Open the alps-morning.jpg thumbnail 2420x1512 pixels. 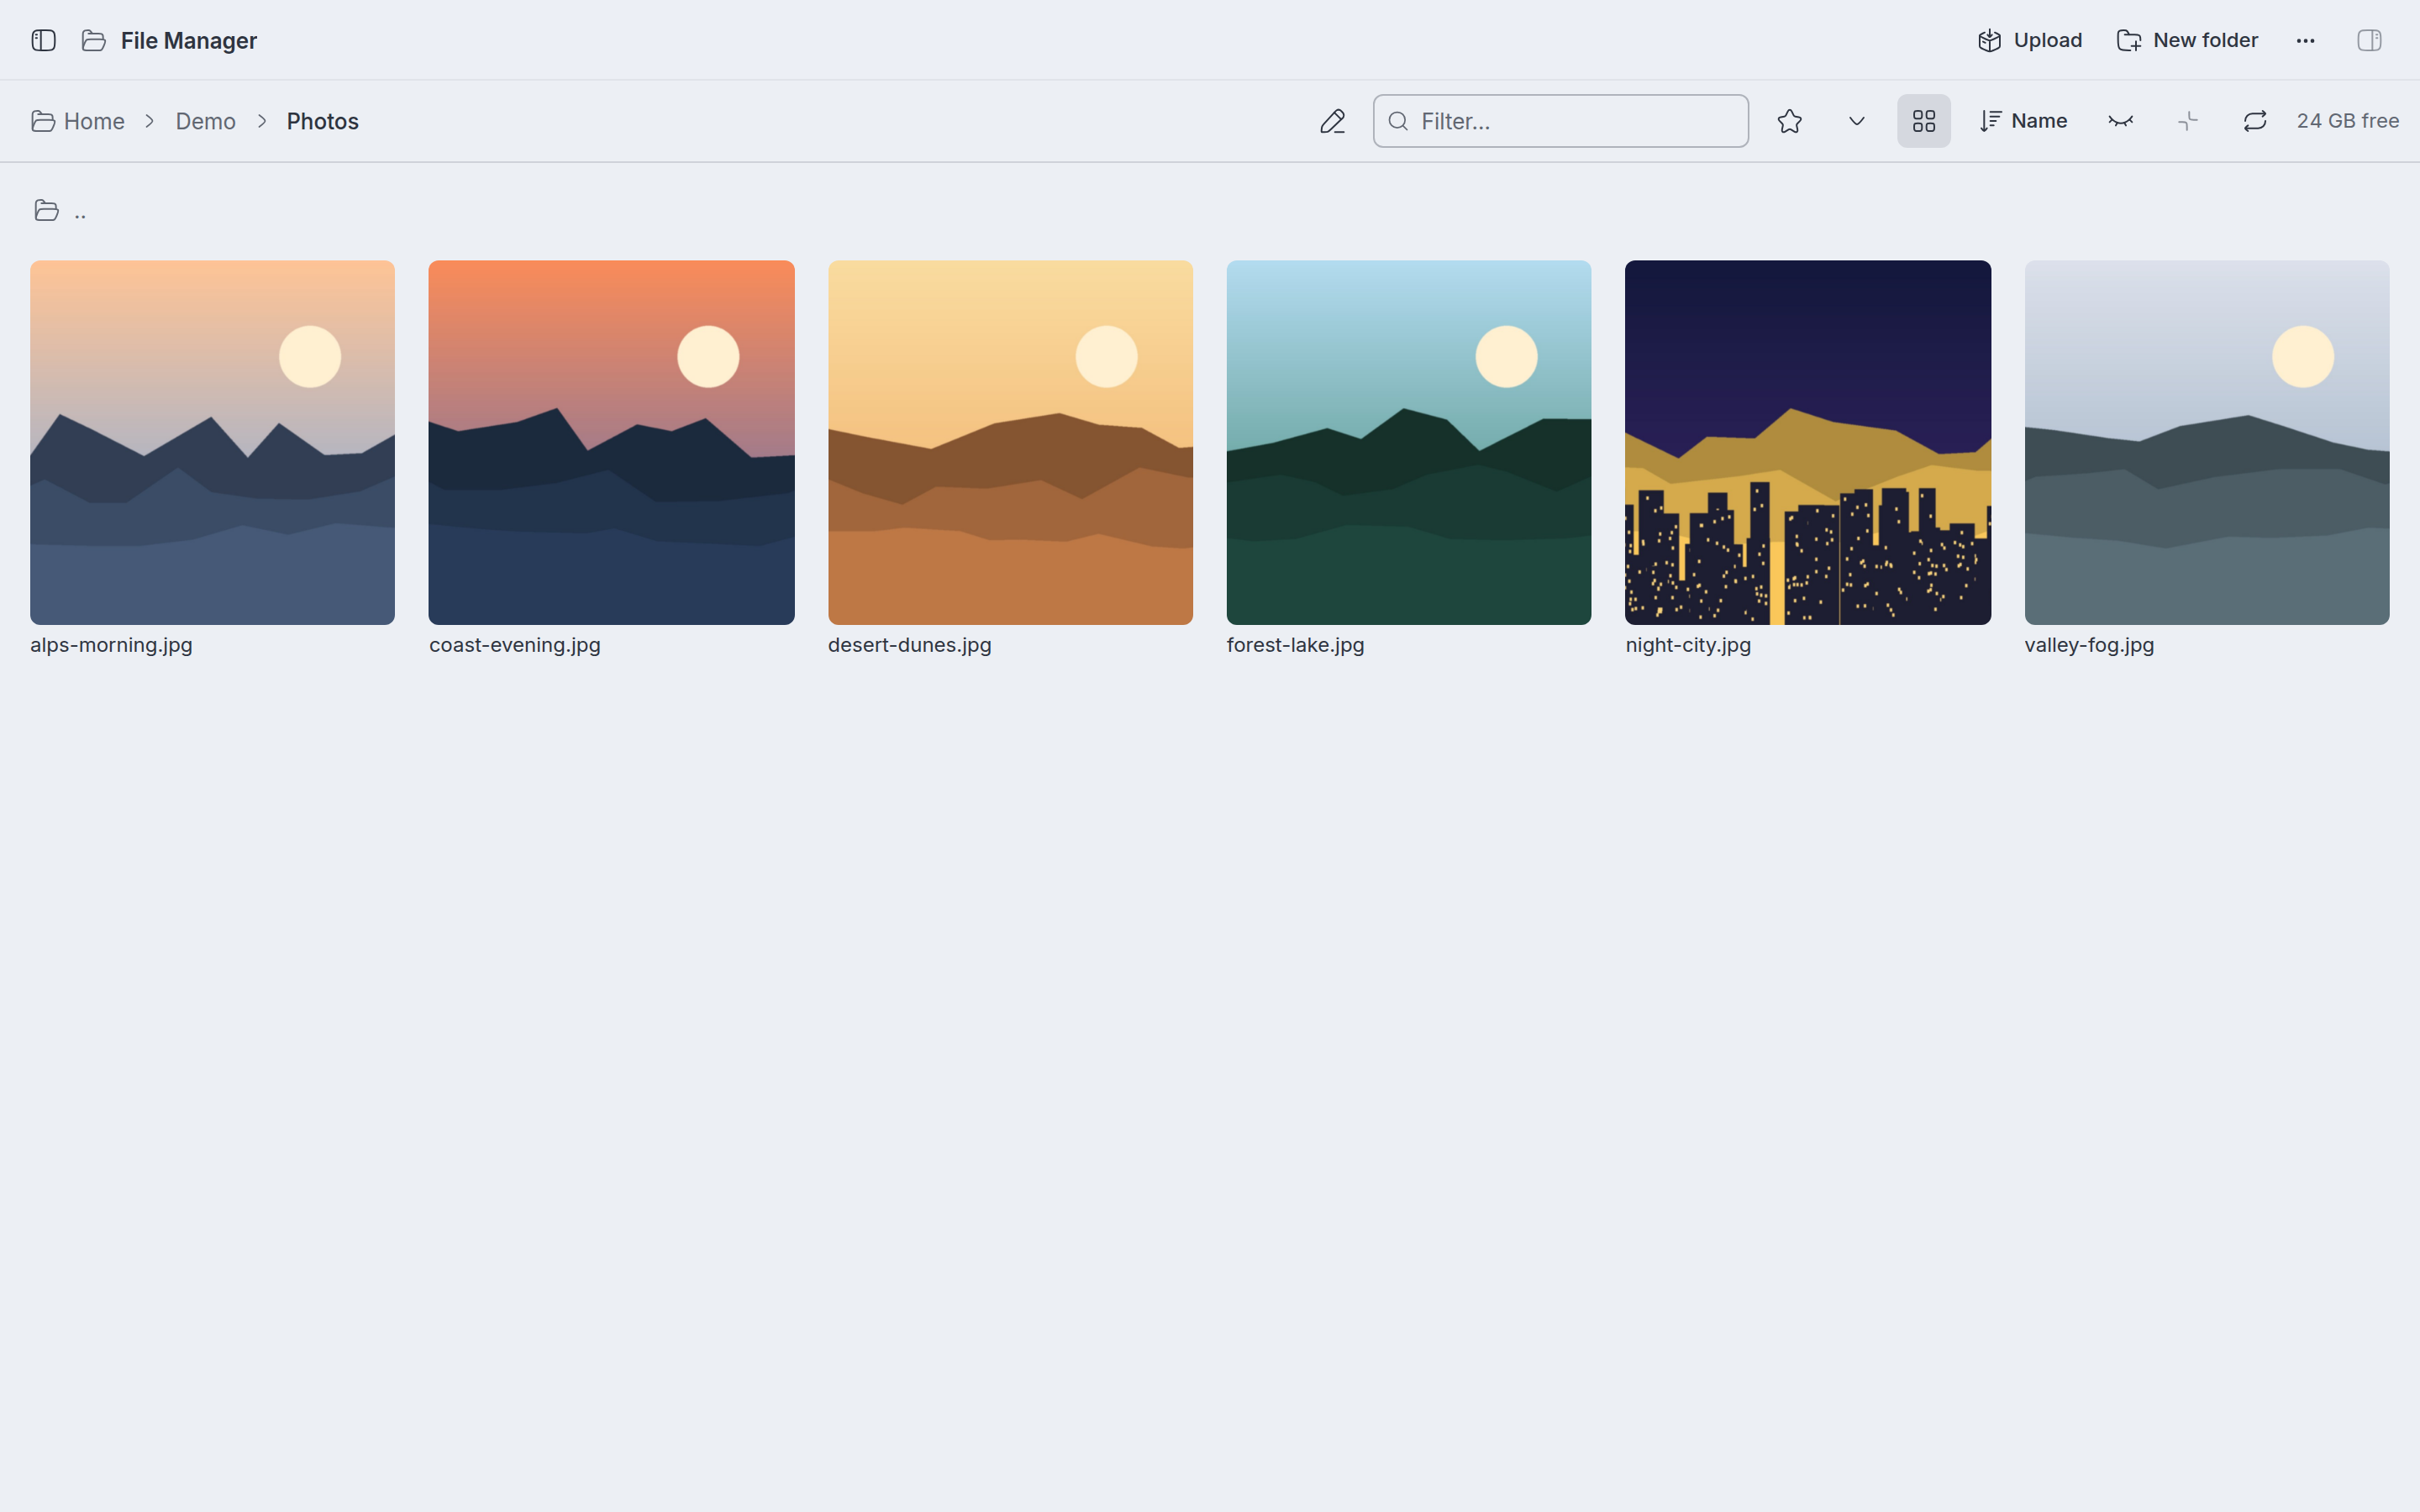click(x=212, y=442)
